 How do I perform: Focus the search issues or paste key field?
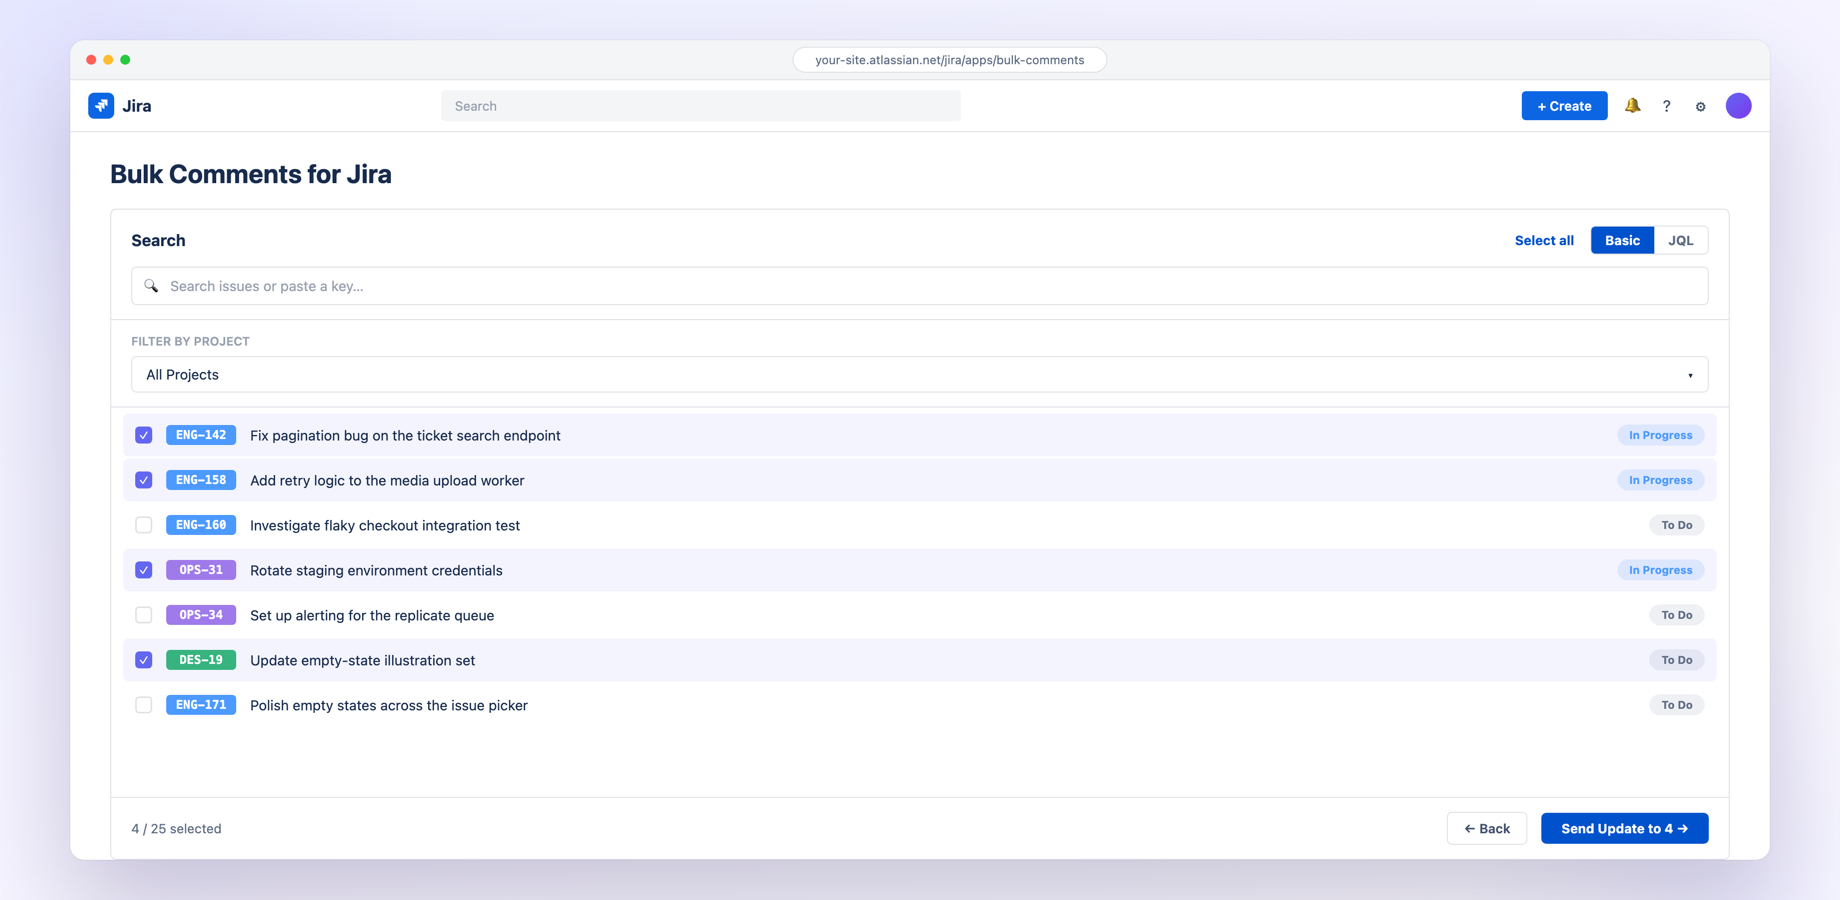(x=919, y=286)
